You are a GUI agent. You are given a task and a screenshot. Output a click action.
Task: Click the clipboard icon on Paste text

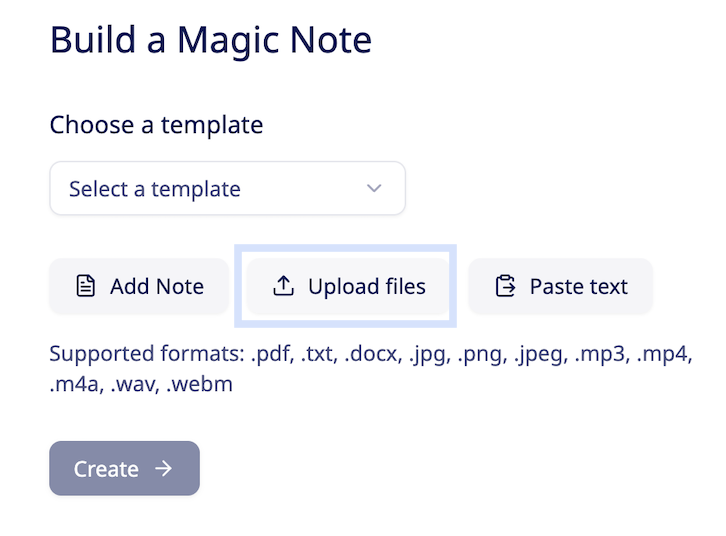pos(505,287)
